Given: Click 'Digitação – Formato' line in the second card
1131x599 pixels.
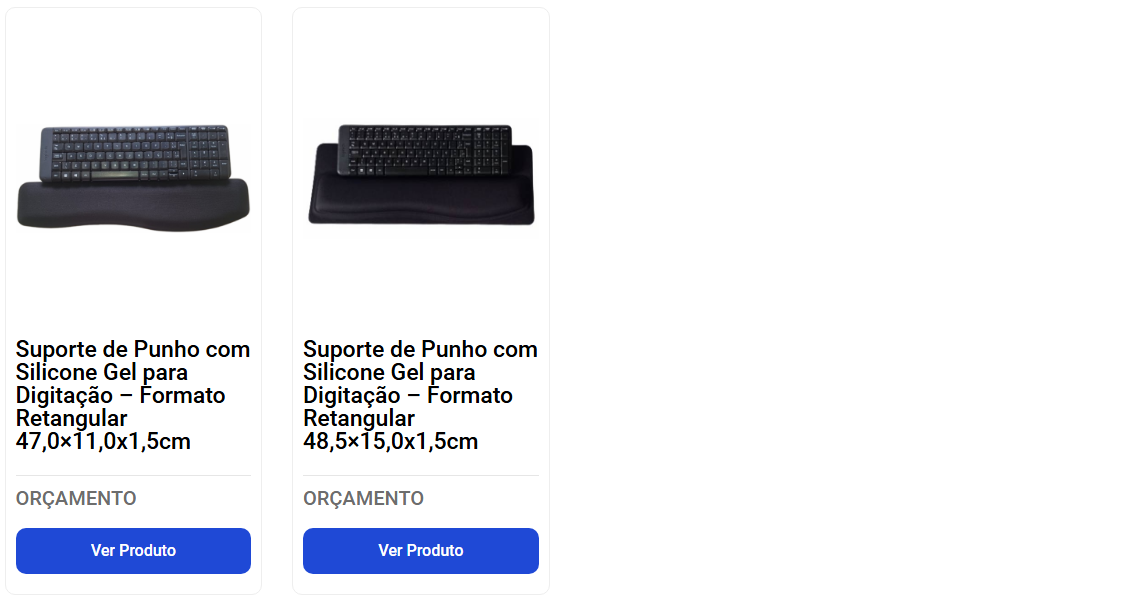Looking at the screenshot, I should pyautogui.click(x=408, y=395).
